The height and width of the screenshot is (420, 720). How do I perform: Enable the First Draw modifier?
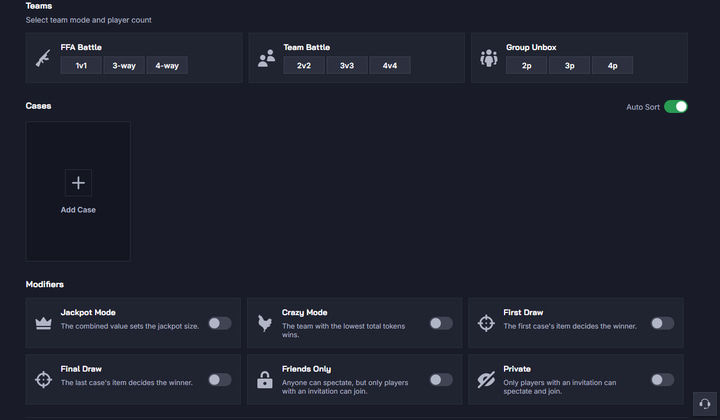pos(662,323)
